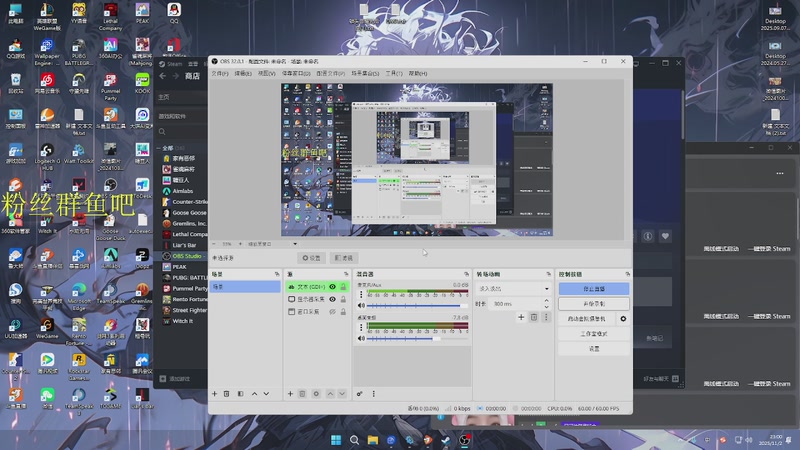Increase transition duration stepper up arrow
This screenshot has height=450, width=800.
coord(546,301)
